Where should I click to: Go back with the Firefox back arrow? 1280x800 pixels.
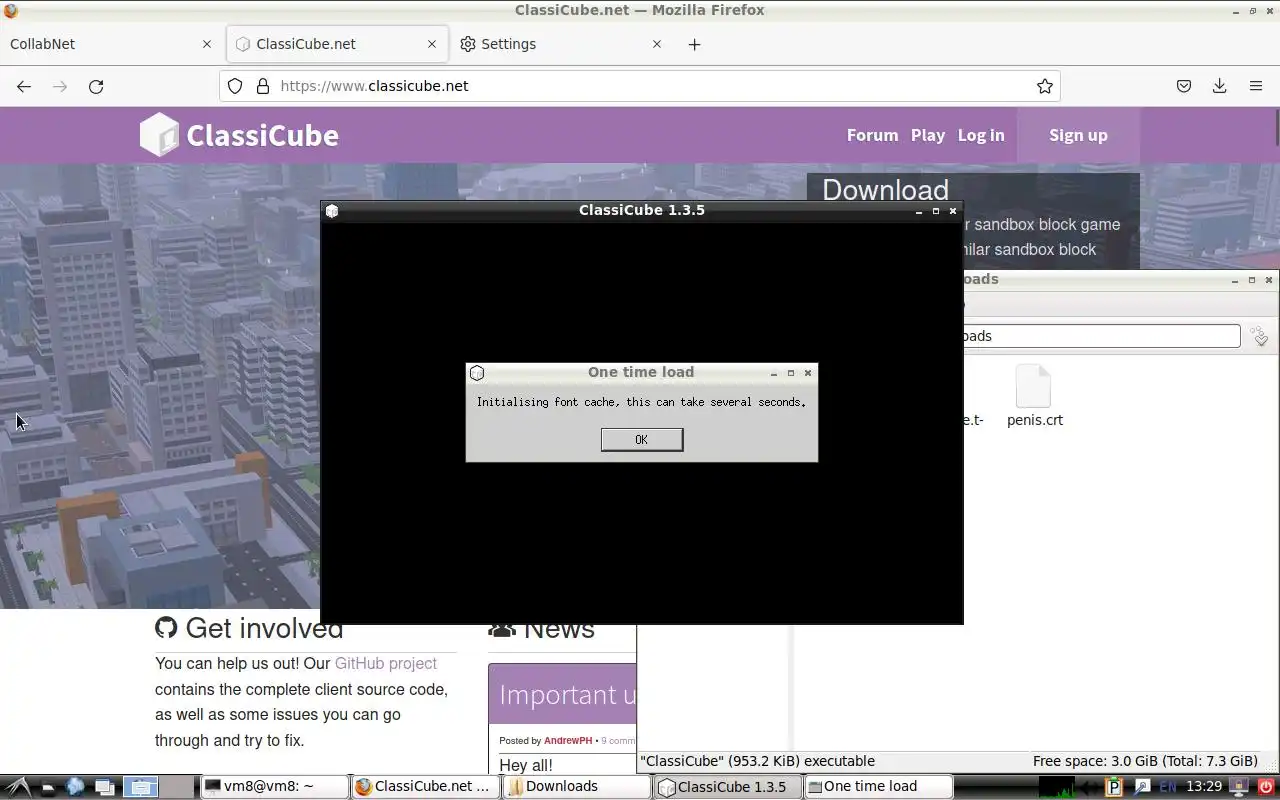click(24, 86)
